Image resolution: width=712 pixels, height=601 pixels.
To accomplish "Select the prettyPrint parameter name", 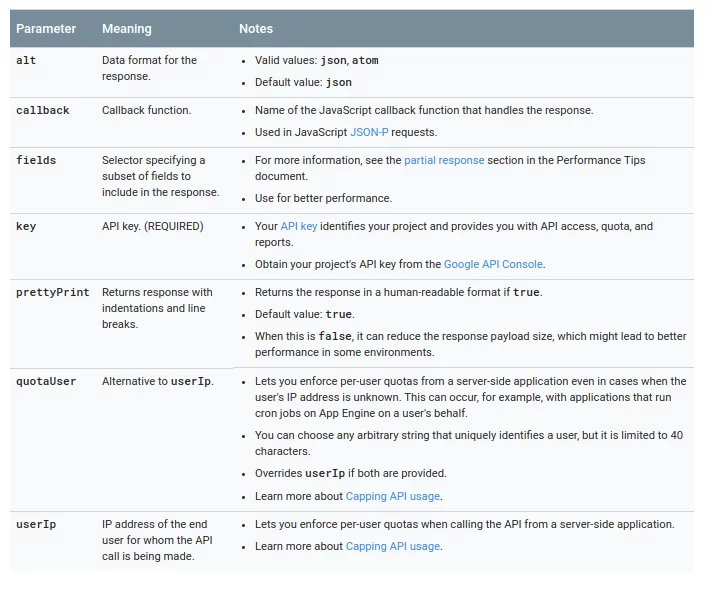I will 52,292.
